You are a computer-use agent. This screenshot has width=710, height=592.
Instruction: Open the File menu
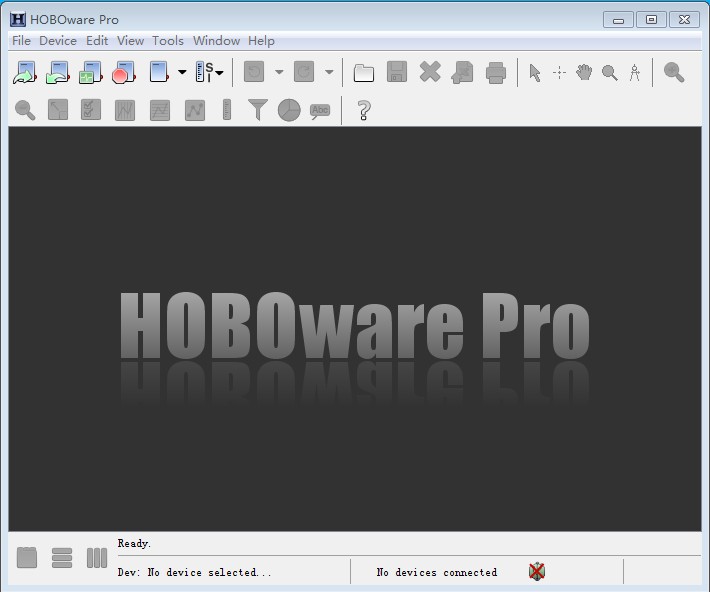(x=21, y=41)
